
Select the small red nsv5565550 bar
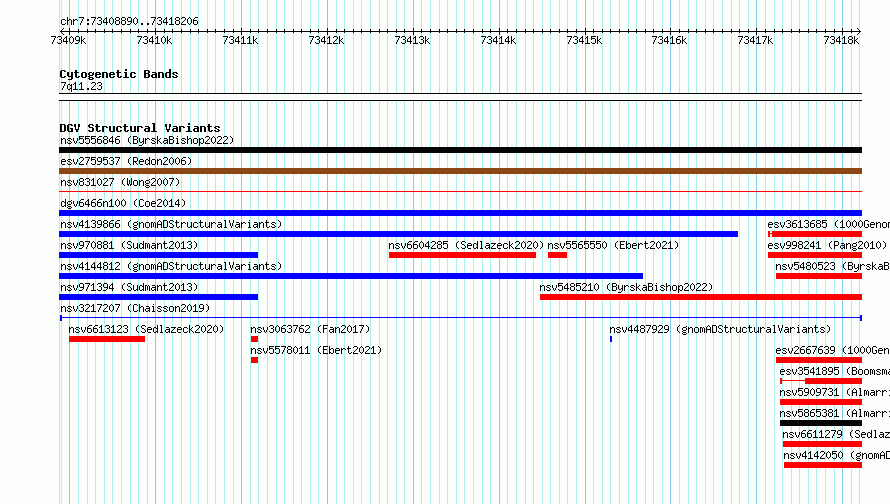[x=557, y=255]
